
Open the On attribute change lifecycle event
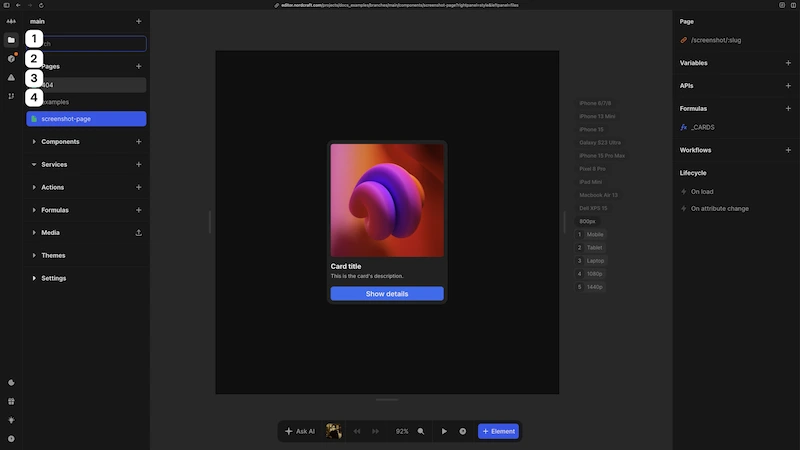click(719, 209)
